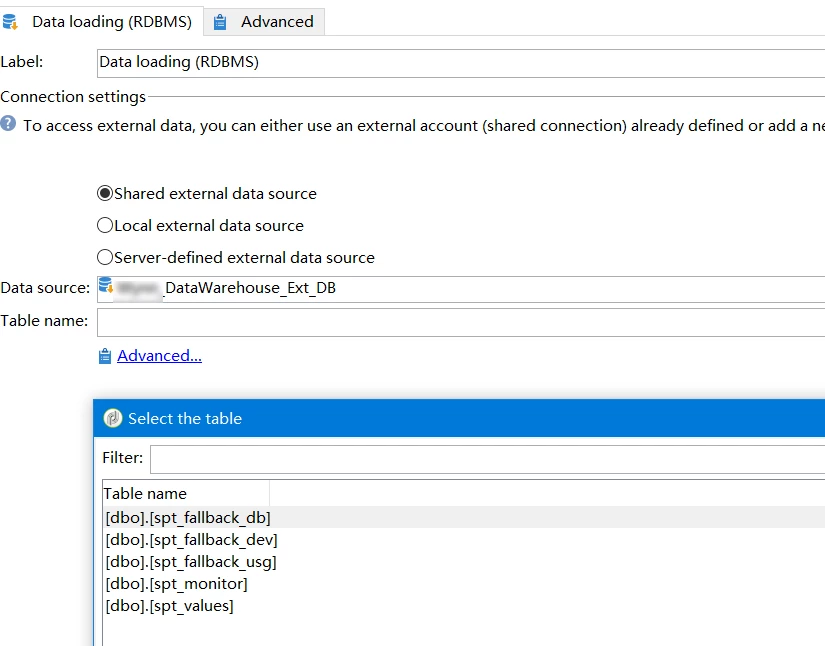Click the clipboard icon beside Advanced link

[105, 356]
